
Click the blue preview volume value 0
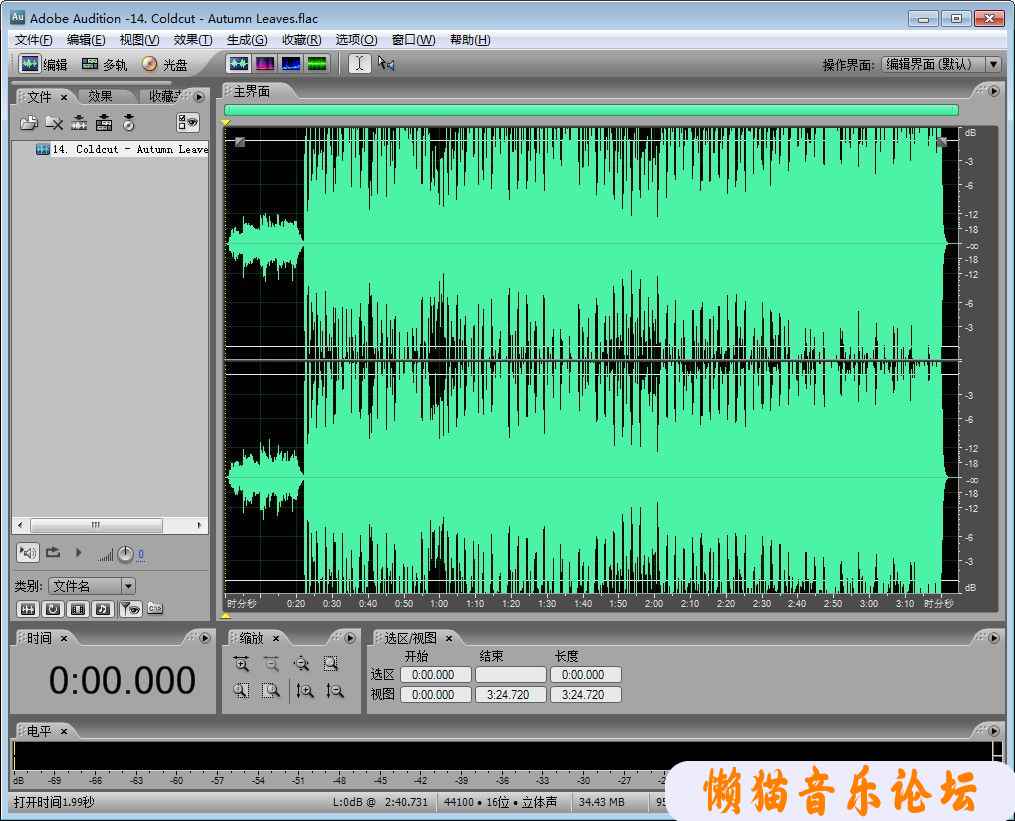(x=140, y=554)
